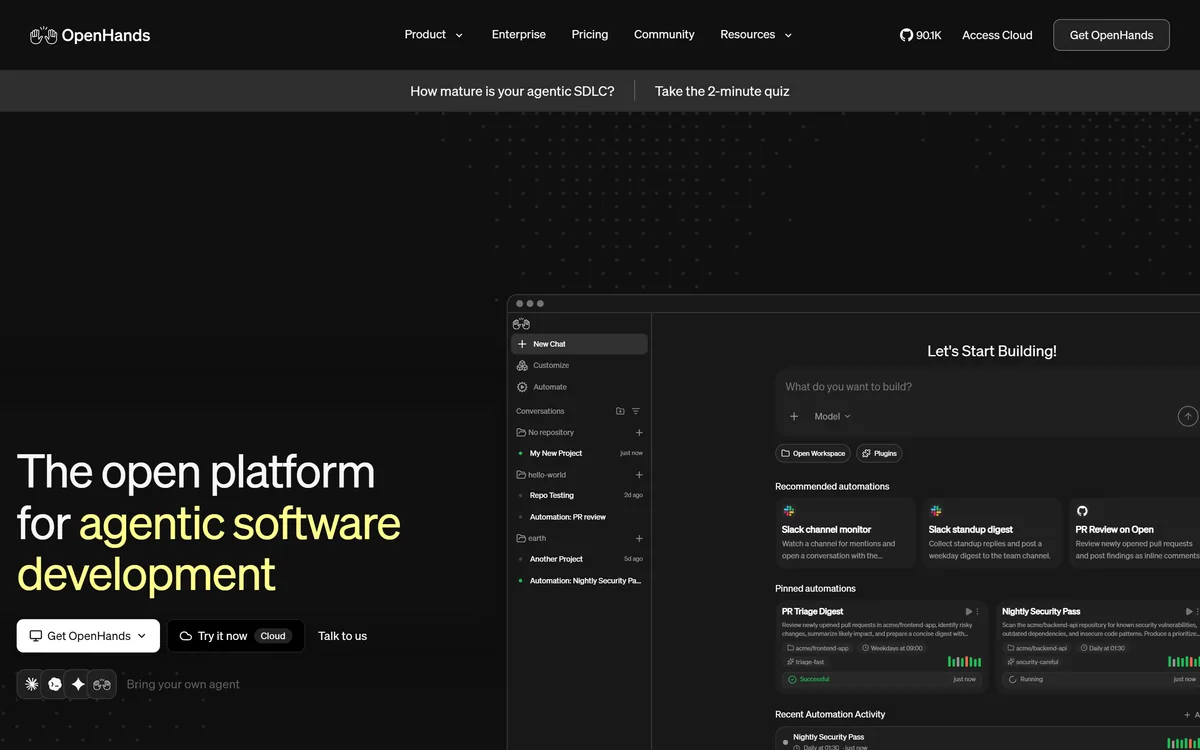This screenshot has width=1200, height=750.
Task: Open the Model selector dropdown
Action: (x=832, y=416)
